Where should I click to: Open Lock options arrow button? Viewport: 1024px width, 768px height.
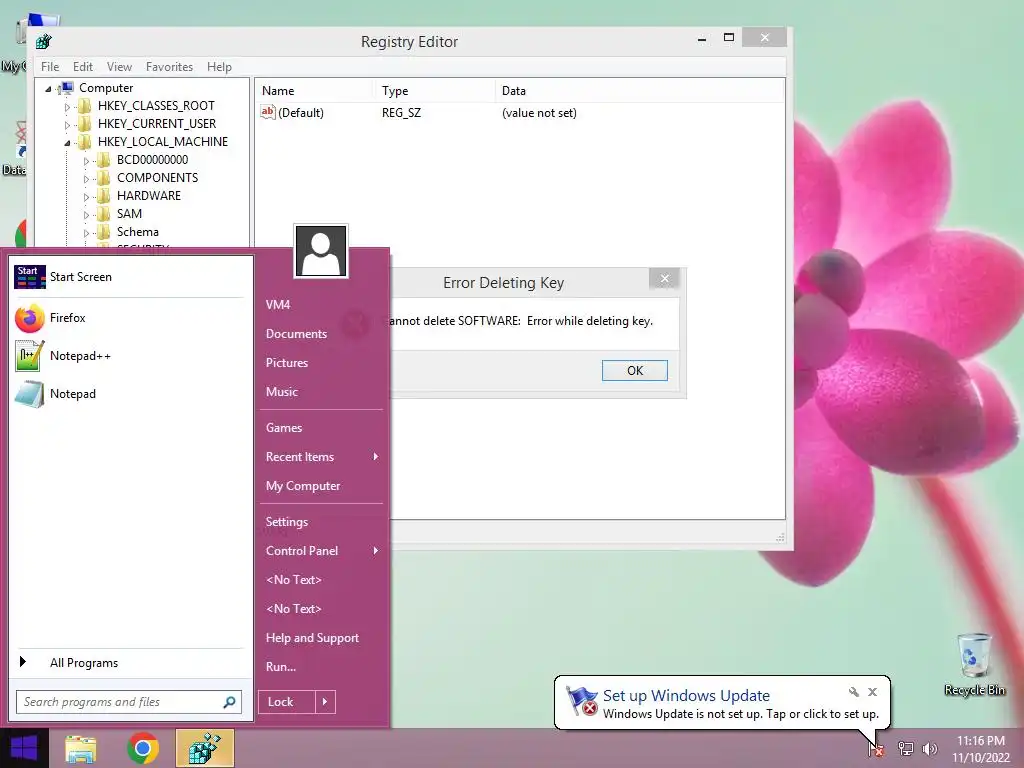coord(325,702)
